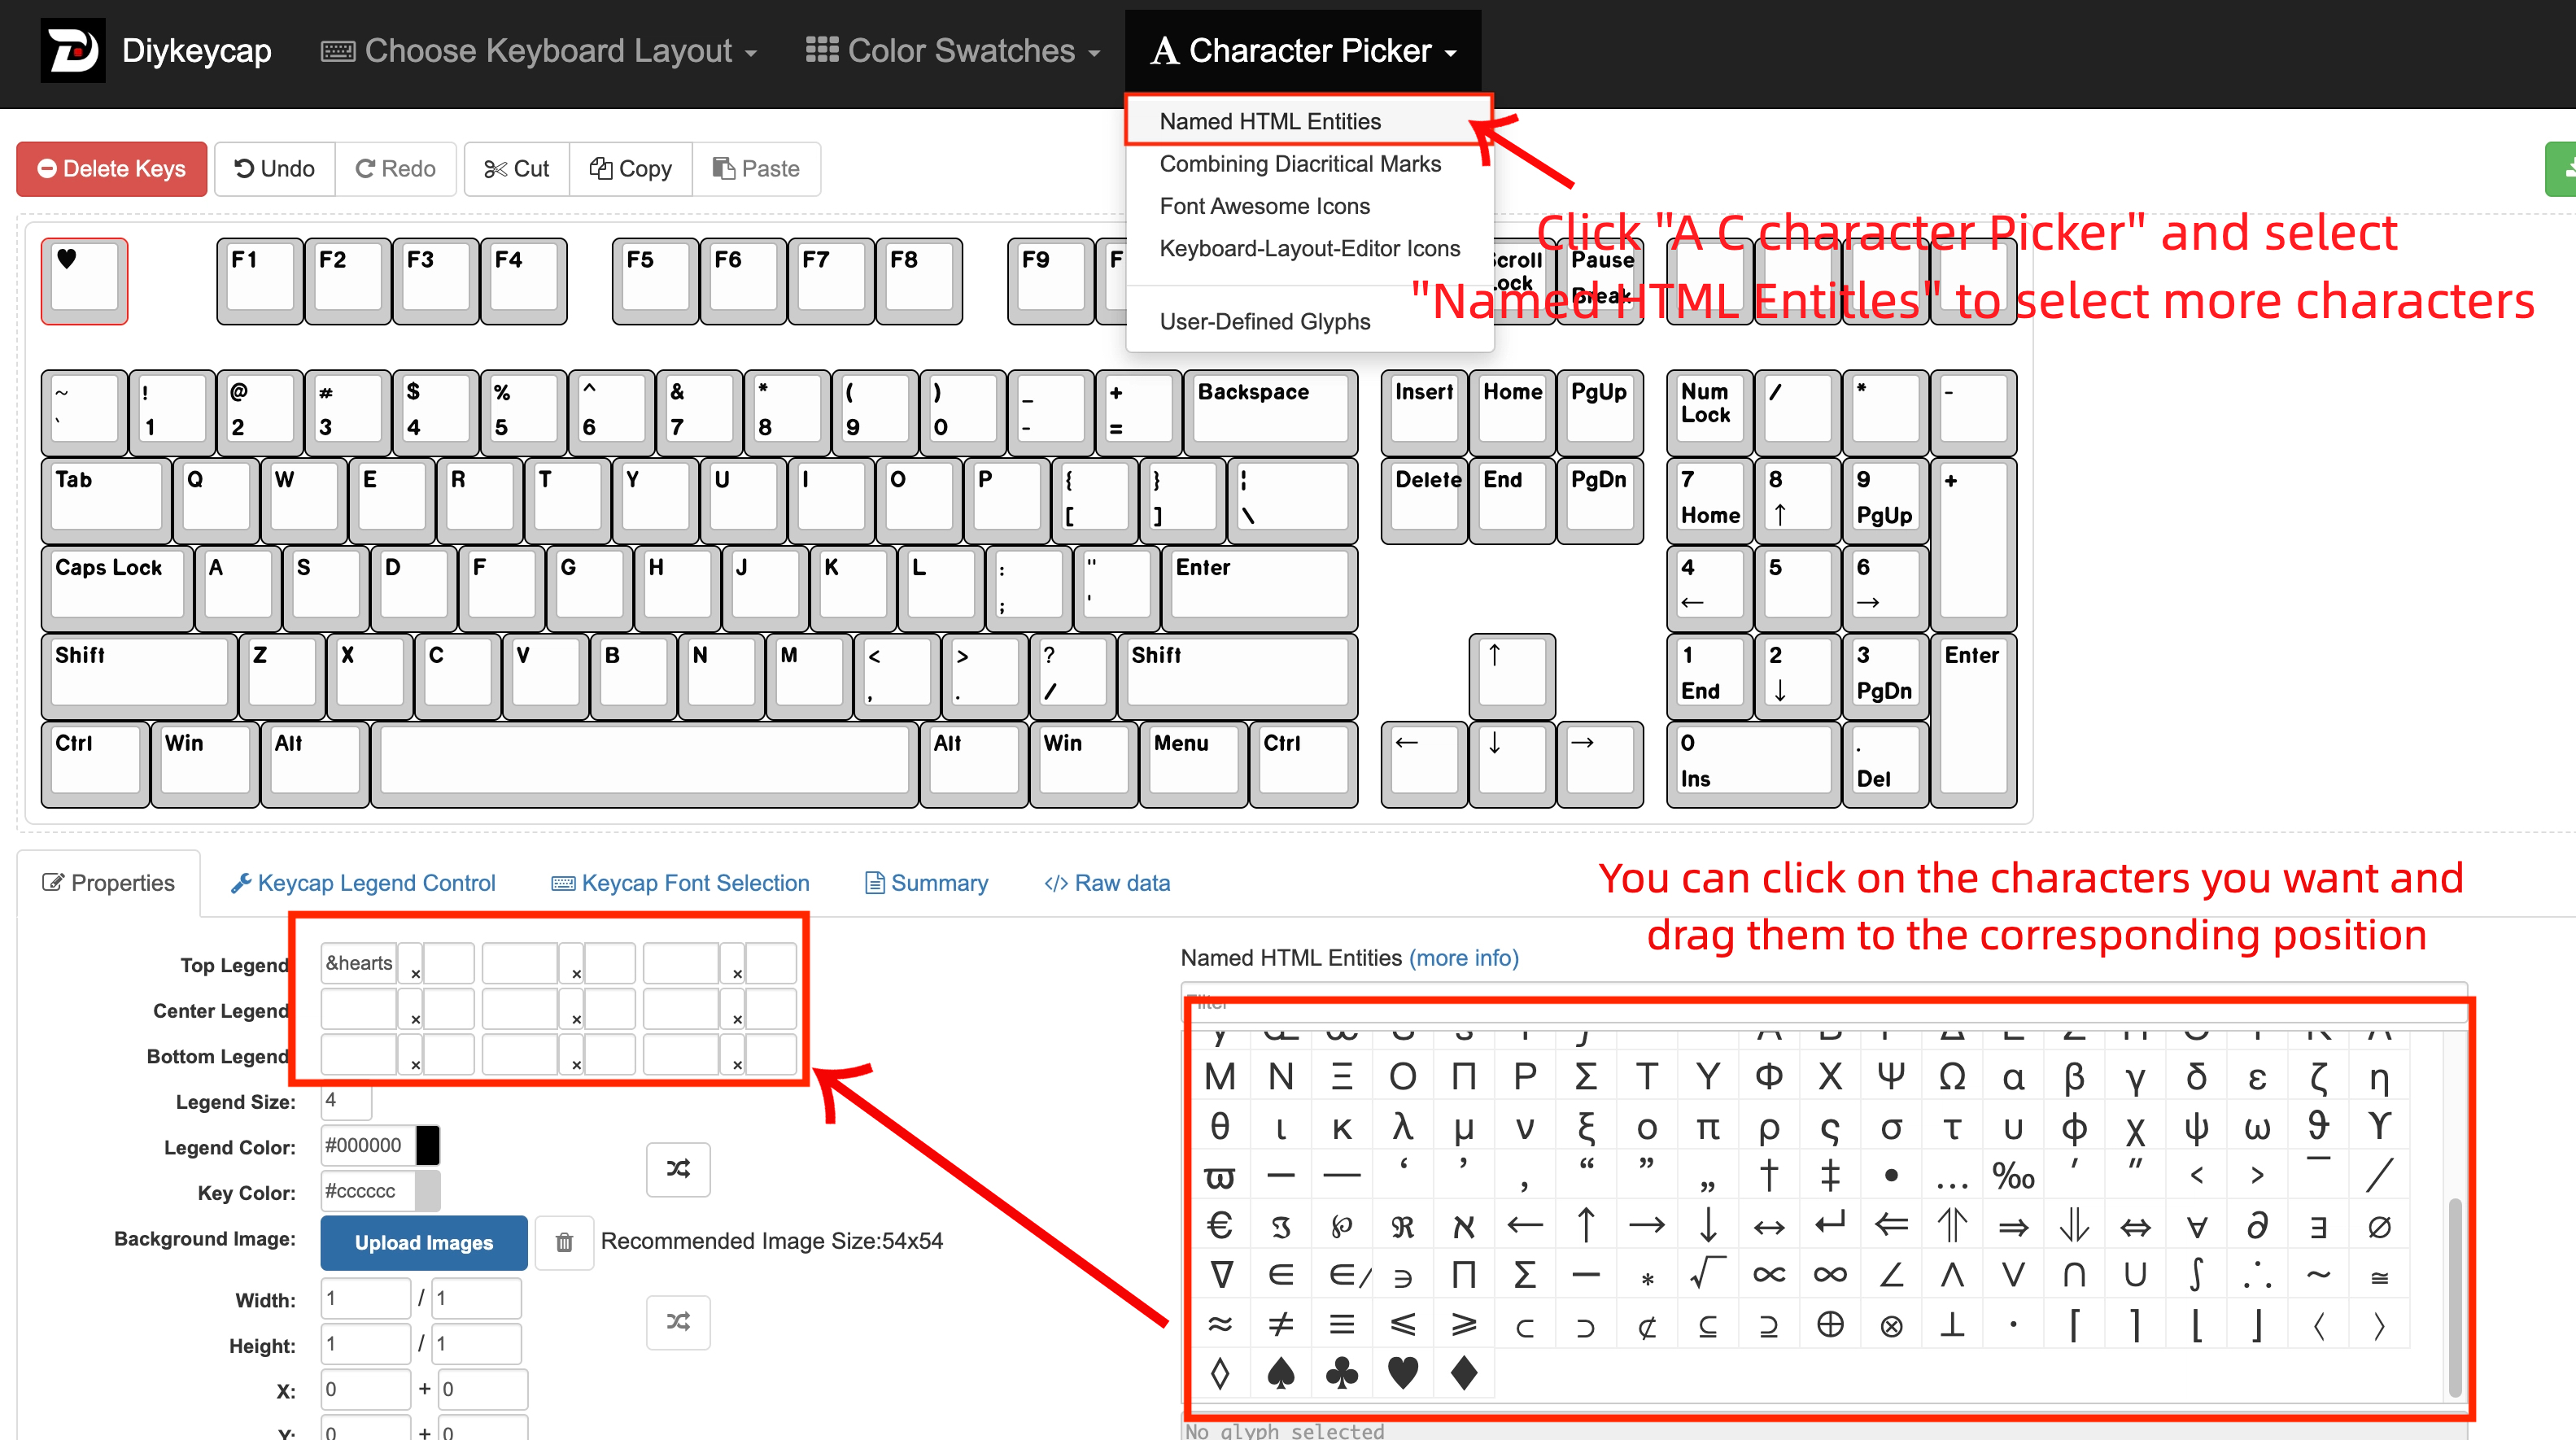Viewport: 2576px width, 1440px height.
Task: Pick the Euro sign glyph
Action: [x=1220, y=1225]
